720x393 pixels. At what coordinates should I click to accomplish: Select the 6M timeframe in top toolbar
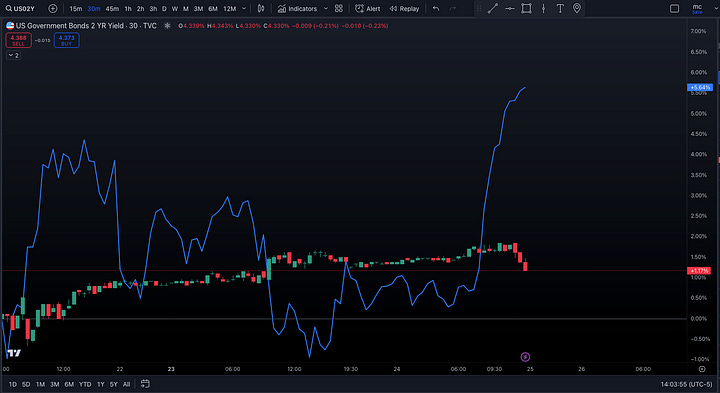tap(213, 8)
